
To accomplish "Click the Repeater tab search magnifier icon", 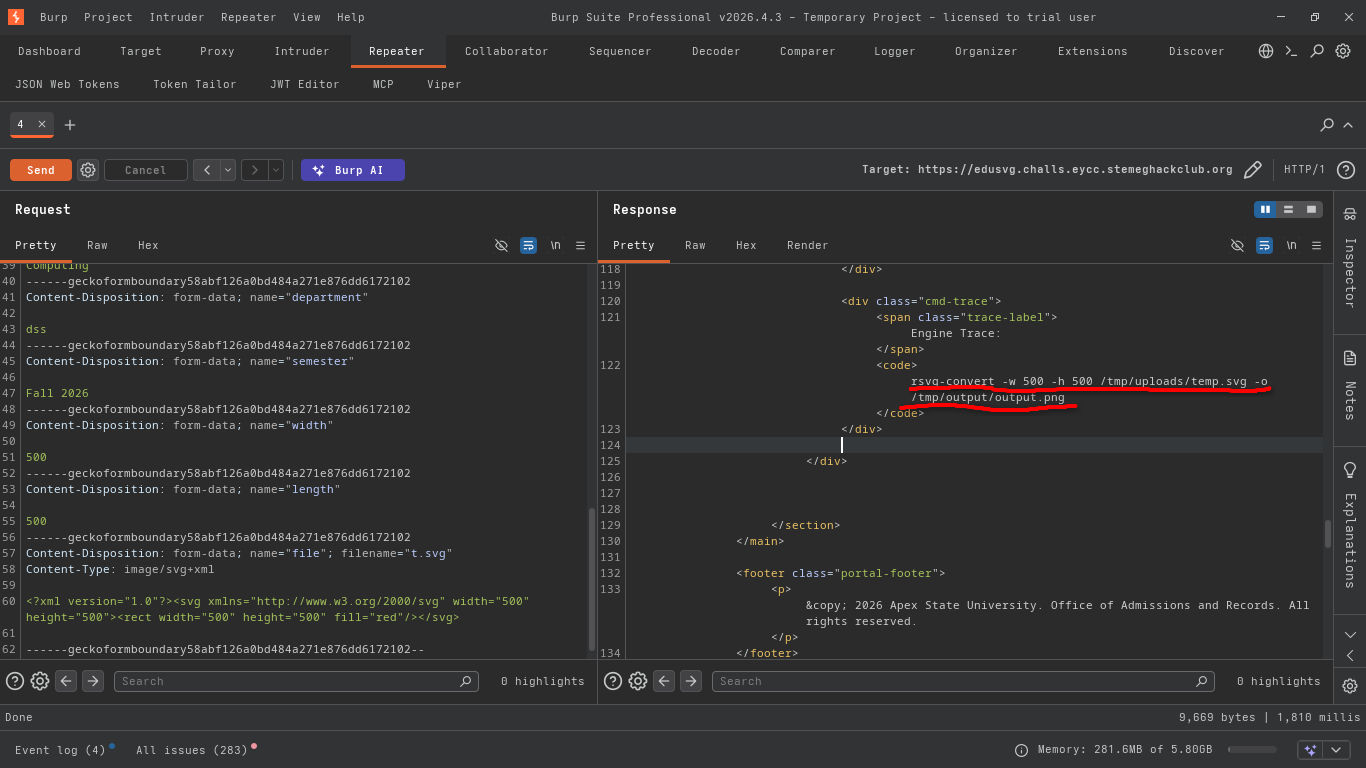I will point(1327,125).
